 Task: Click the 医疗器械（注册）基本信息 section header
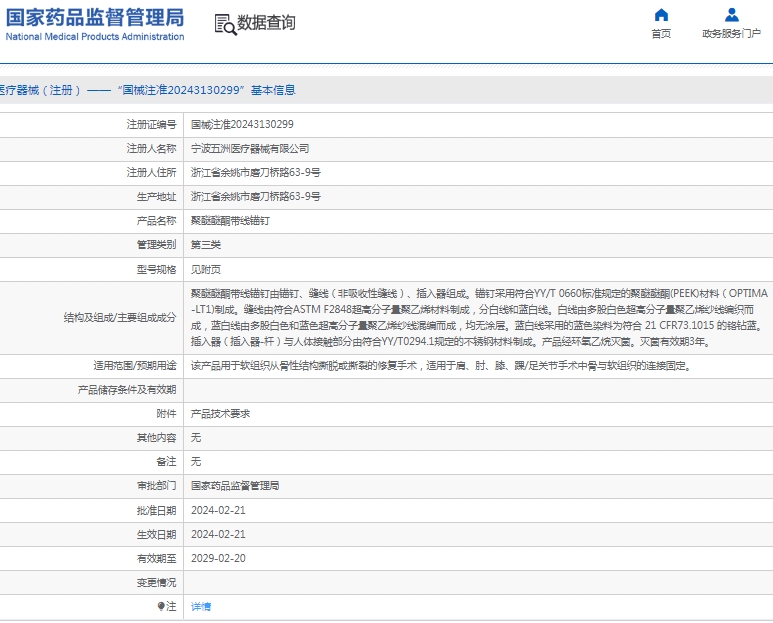(x=147, y=90)
